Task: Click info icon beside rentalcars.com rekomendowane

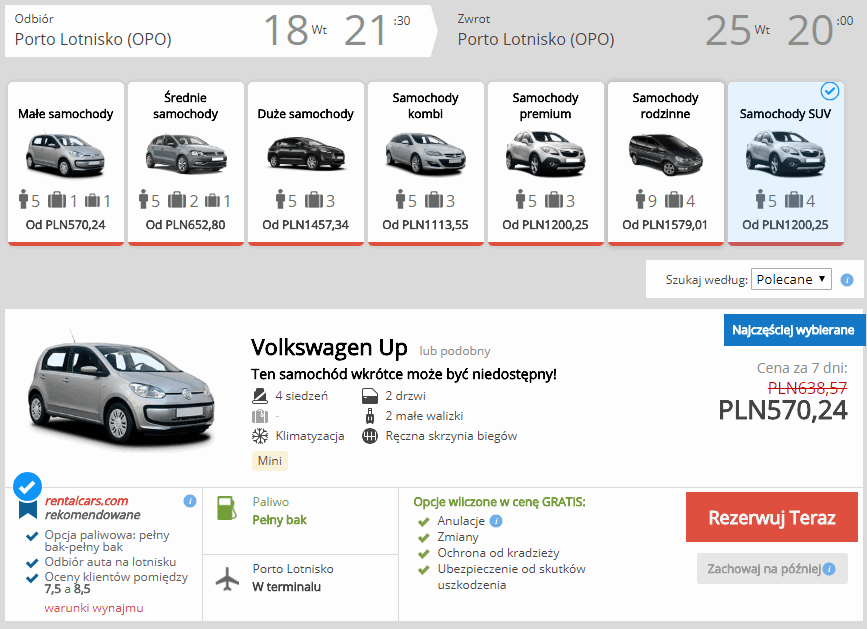Action: coord(190,501)
